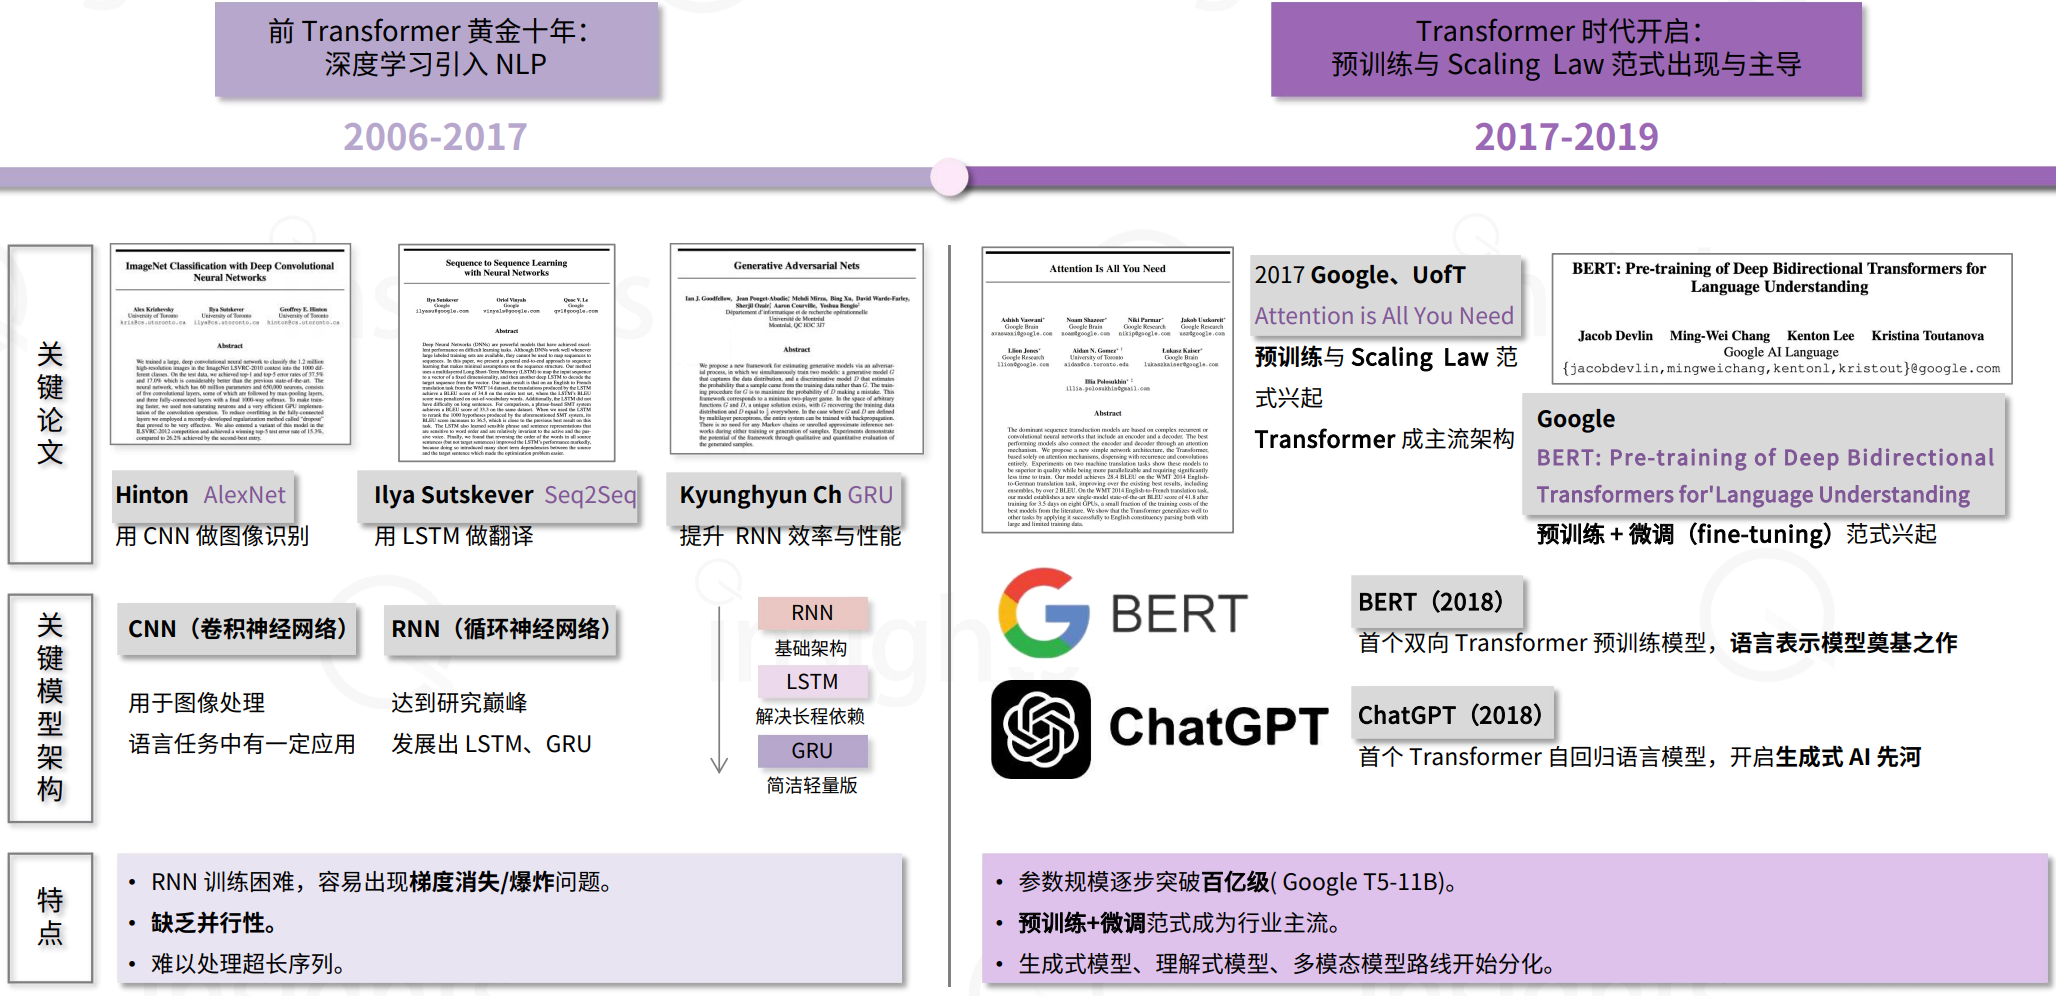The height and width of the screenshot is (996, 2056).
Task: Click the CNN（卷积神经网络）label box
Action: coord(237,629)
